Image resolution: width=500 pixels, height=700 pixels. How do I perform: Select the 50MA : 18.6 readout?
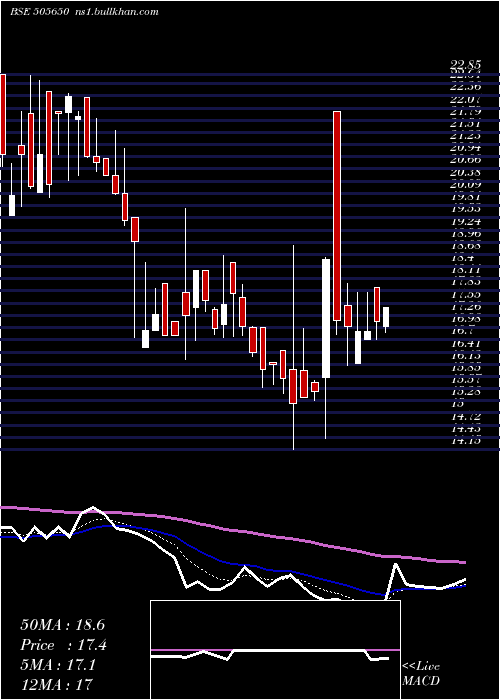(62, 625)
